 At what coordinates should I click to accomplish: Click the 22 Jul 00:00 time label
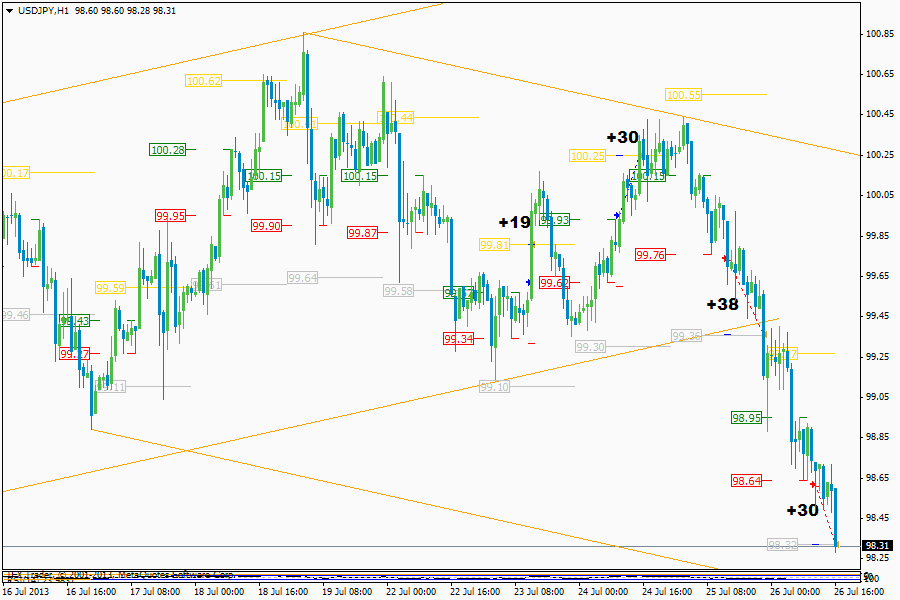click(x=411, y=591)
